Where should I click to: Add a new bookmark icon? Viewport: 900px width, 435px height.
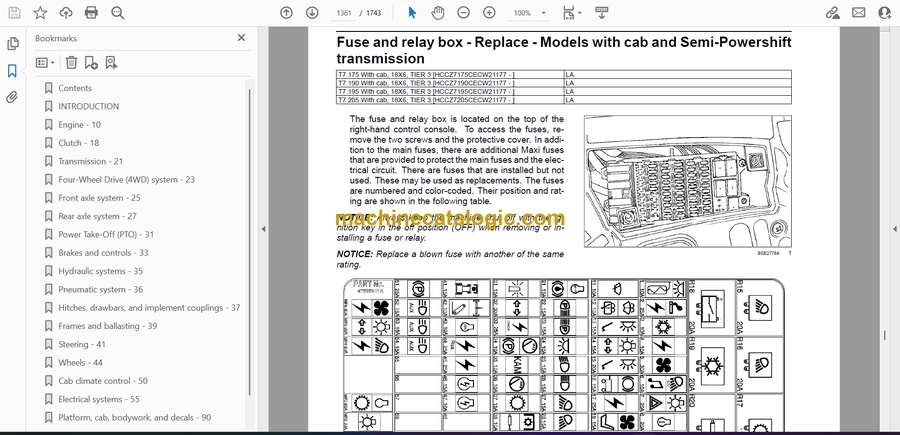click(91, 63)
